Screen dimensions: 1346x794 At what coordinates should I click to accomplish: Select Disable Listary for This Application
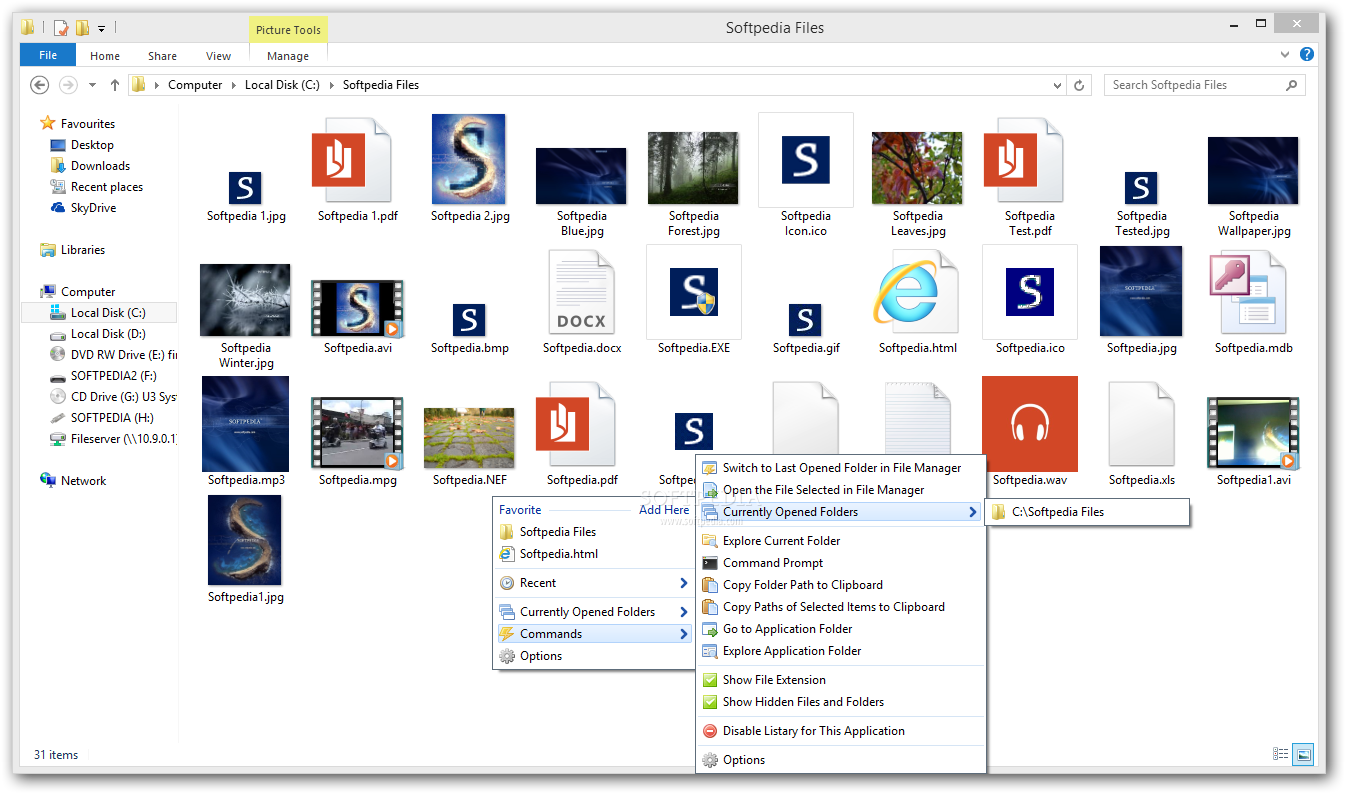(x=813, y=731)
